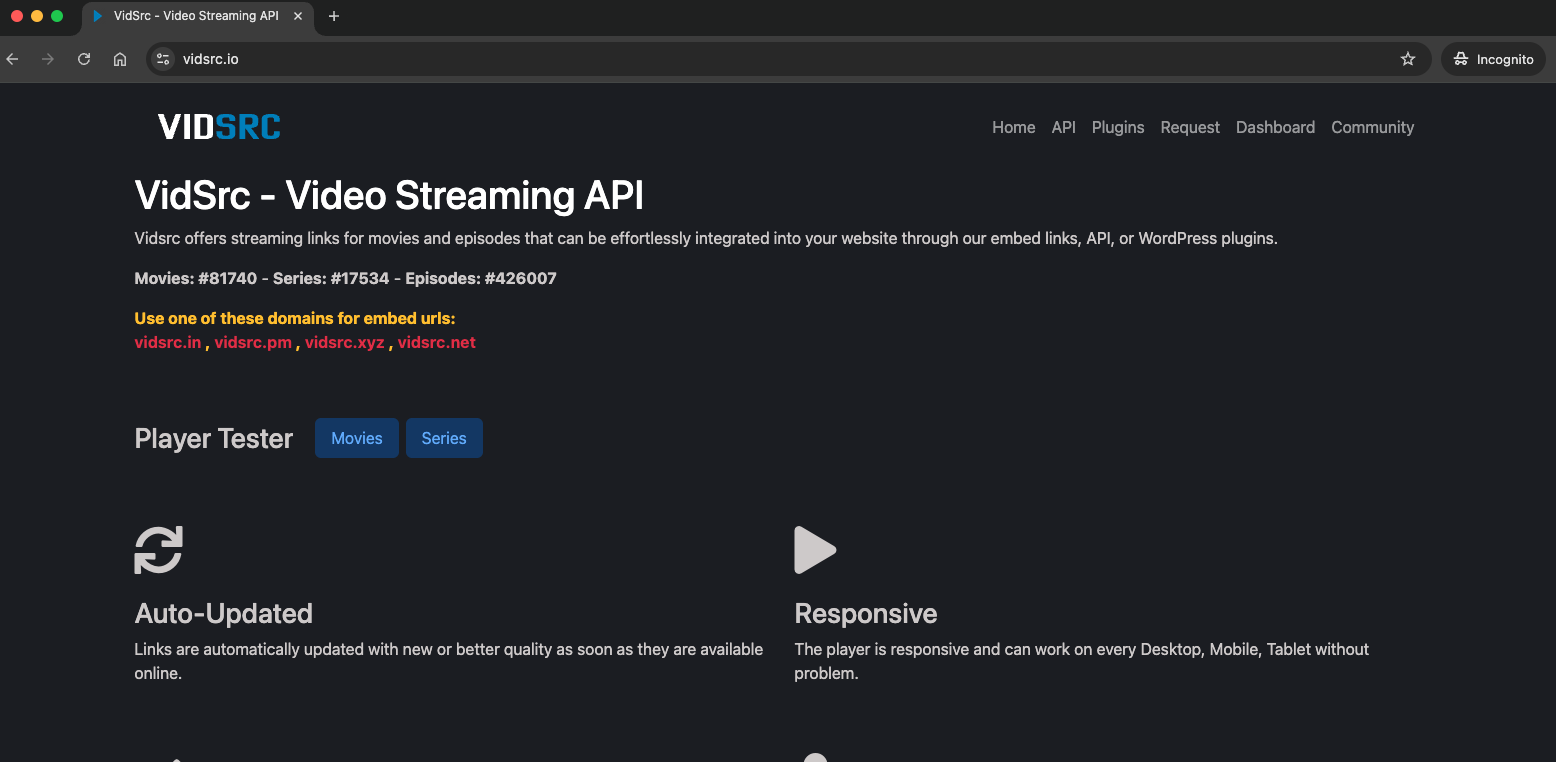Click the Responsive play icon

pos(815,550)
